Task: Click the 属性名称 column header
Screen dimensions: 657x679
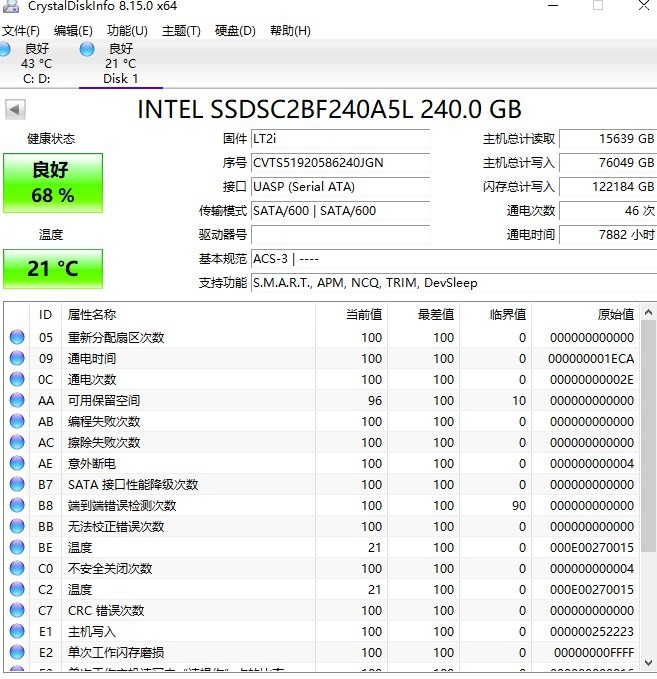Action: [188, 315]
